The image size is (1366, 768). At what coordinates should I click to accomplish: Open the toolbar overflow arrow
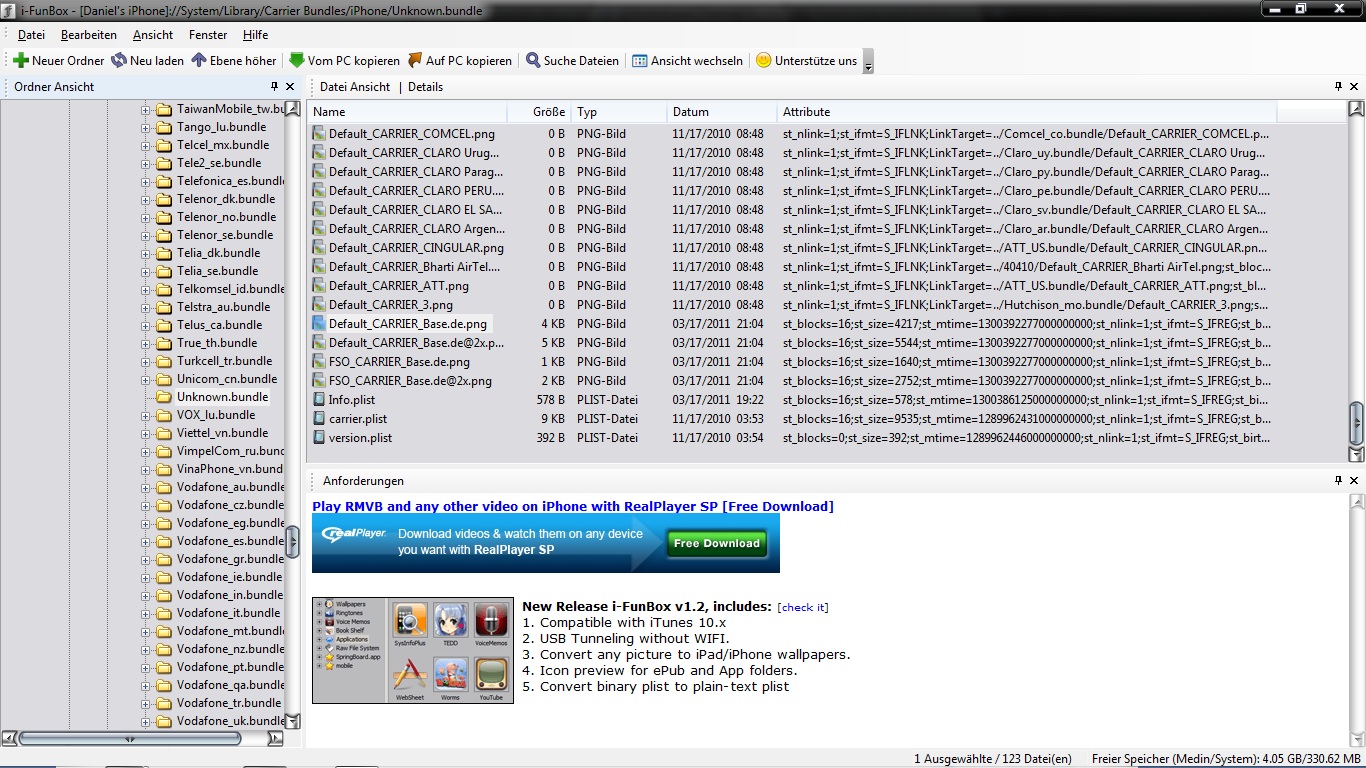point(868,61)
